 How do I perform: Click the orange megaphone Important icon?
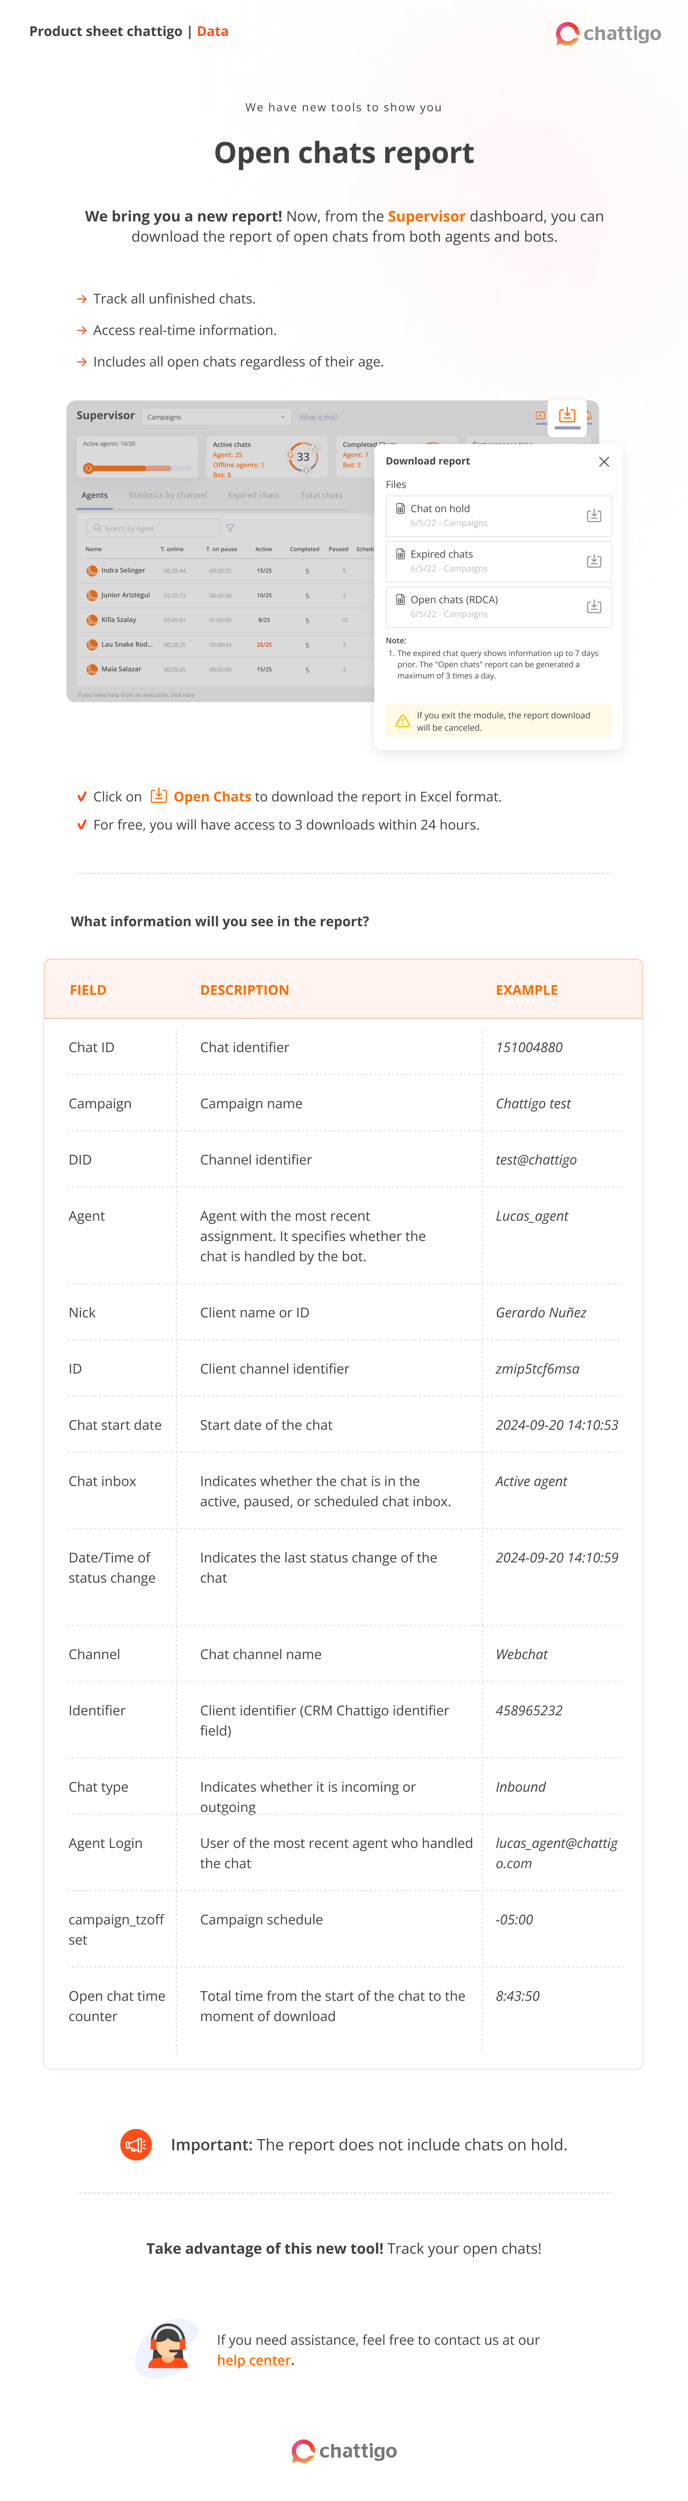click(x=136, y=2144)
